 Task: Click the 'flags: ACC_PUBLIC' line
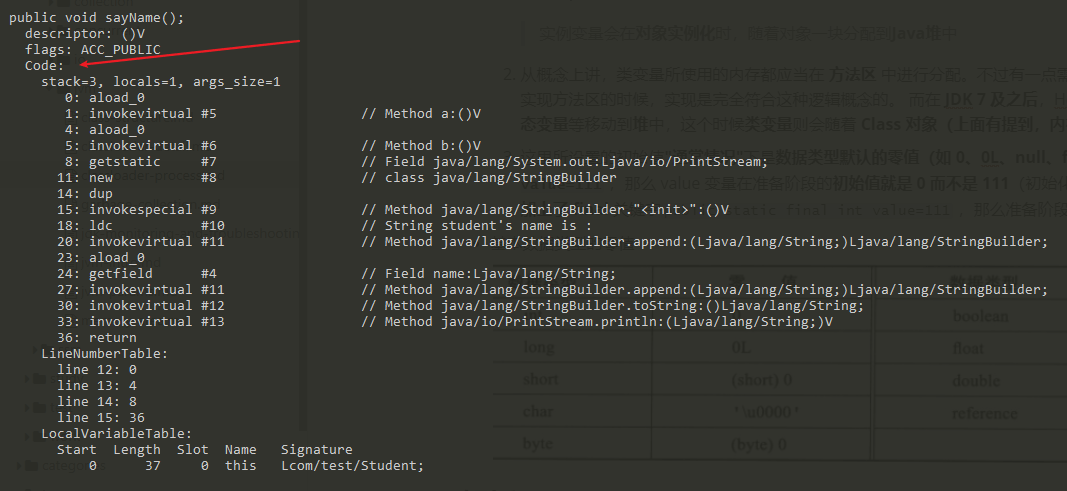[x=93, y=50]
